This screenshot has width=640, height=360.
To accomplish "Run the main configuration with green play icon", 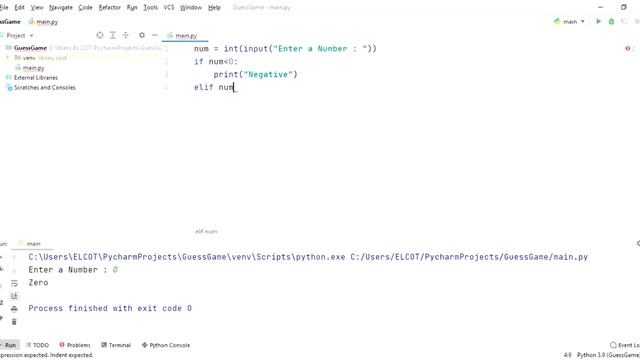I will [598, 21].
